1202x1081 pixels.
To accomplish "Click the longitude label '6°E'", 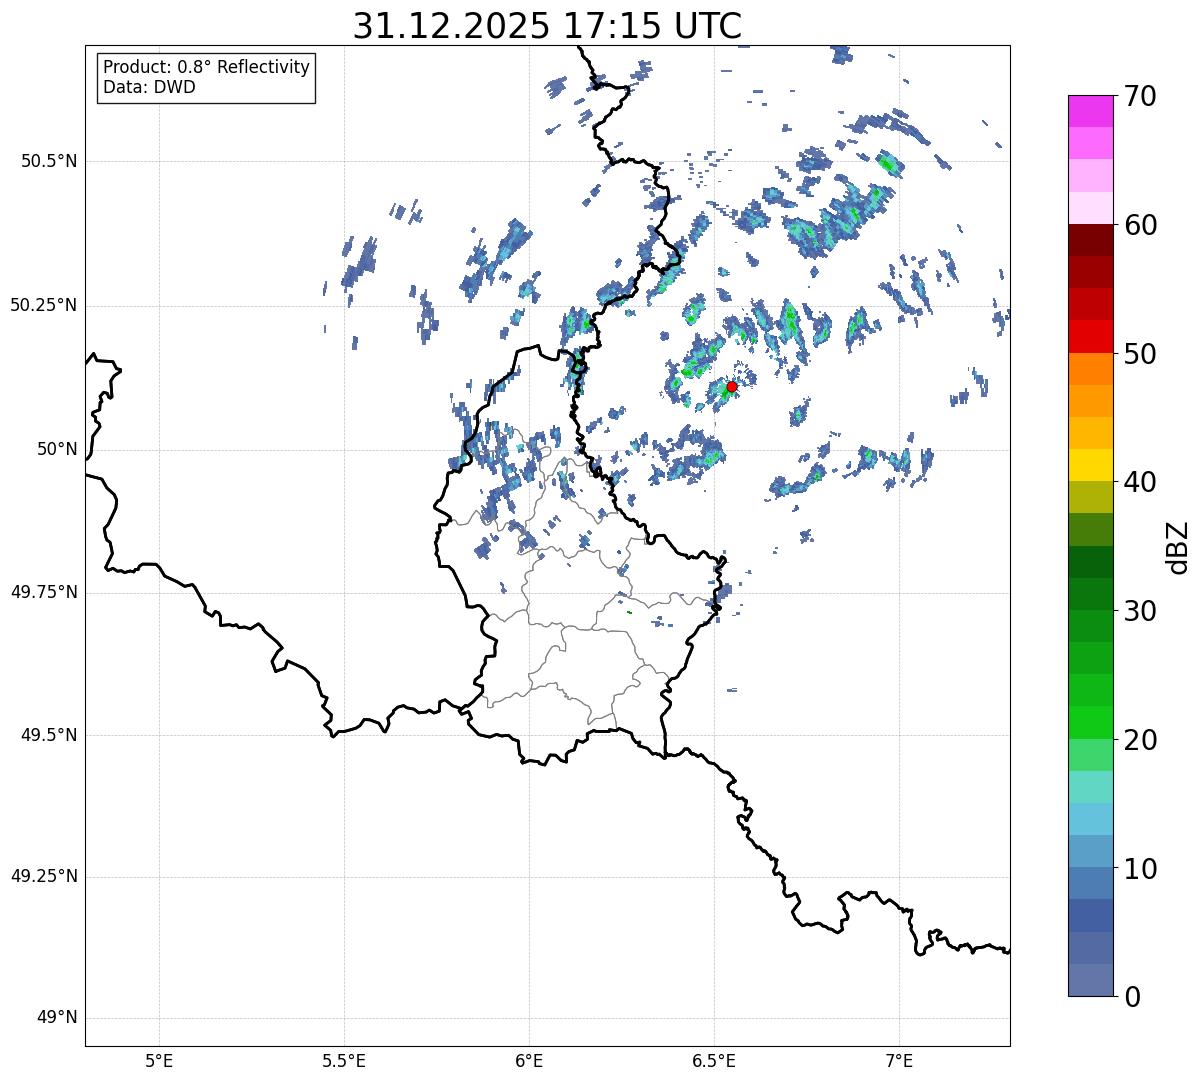I will [529, 1060].
